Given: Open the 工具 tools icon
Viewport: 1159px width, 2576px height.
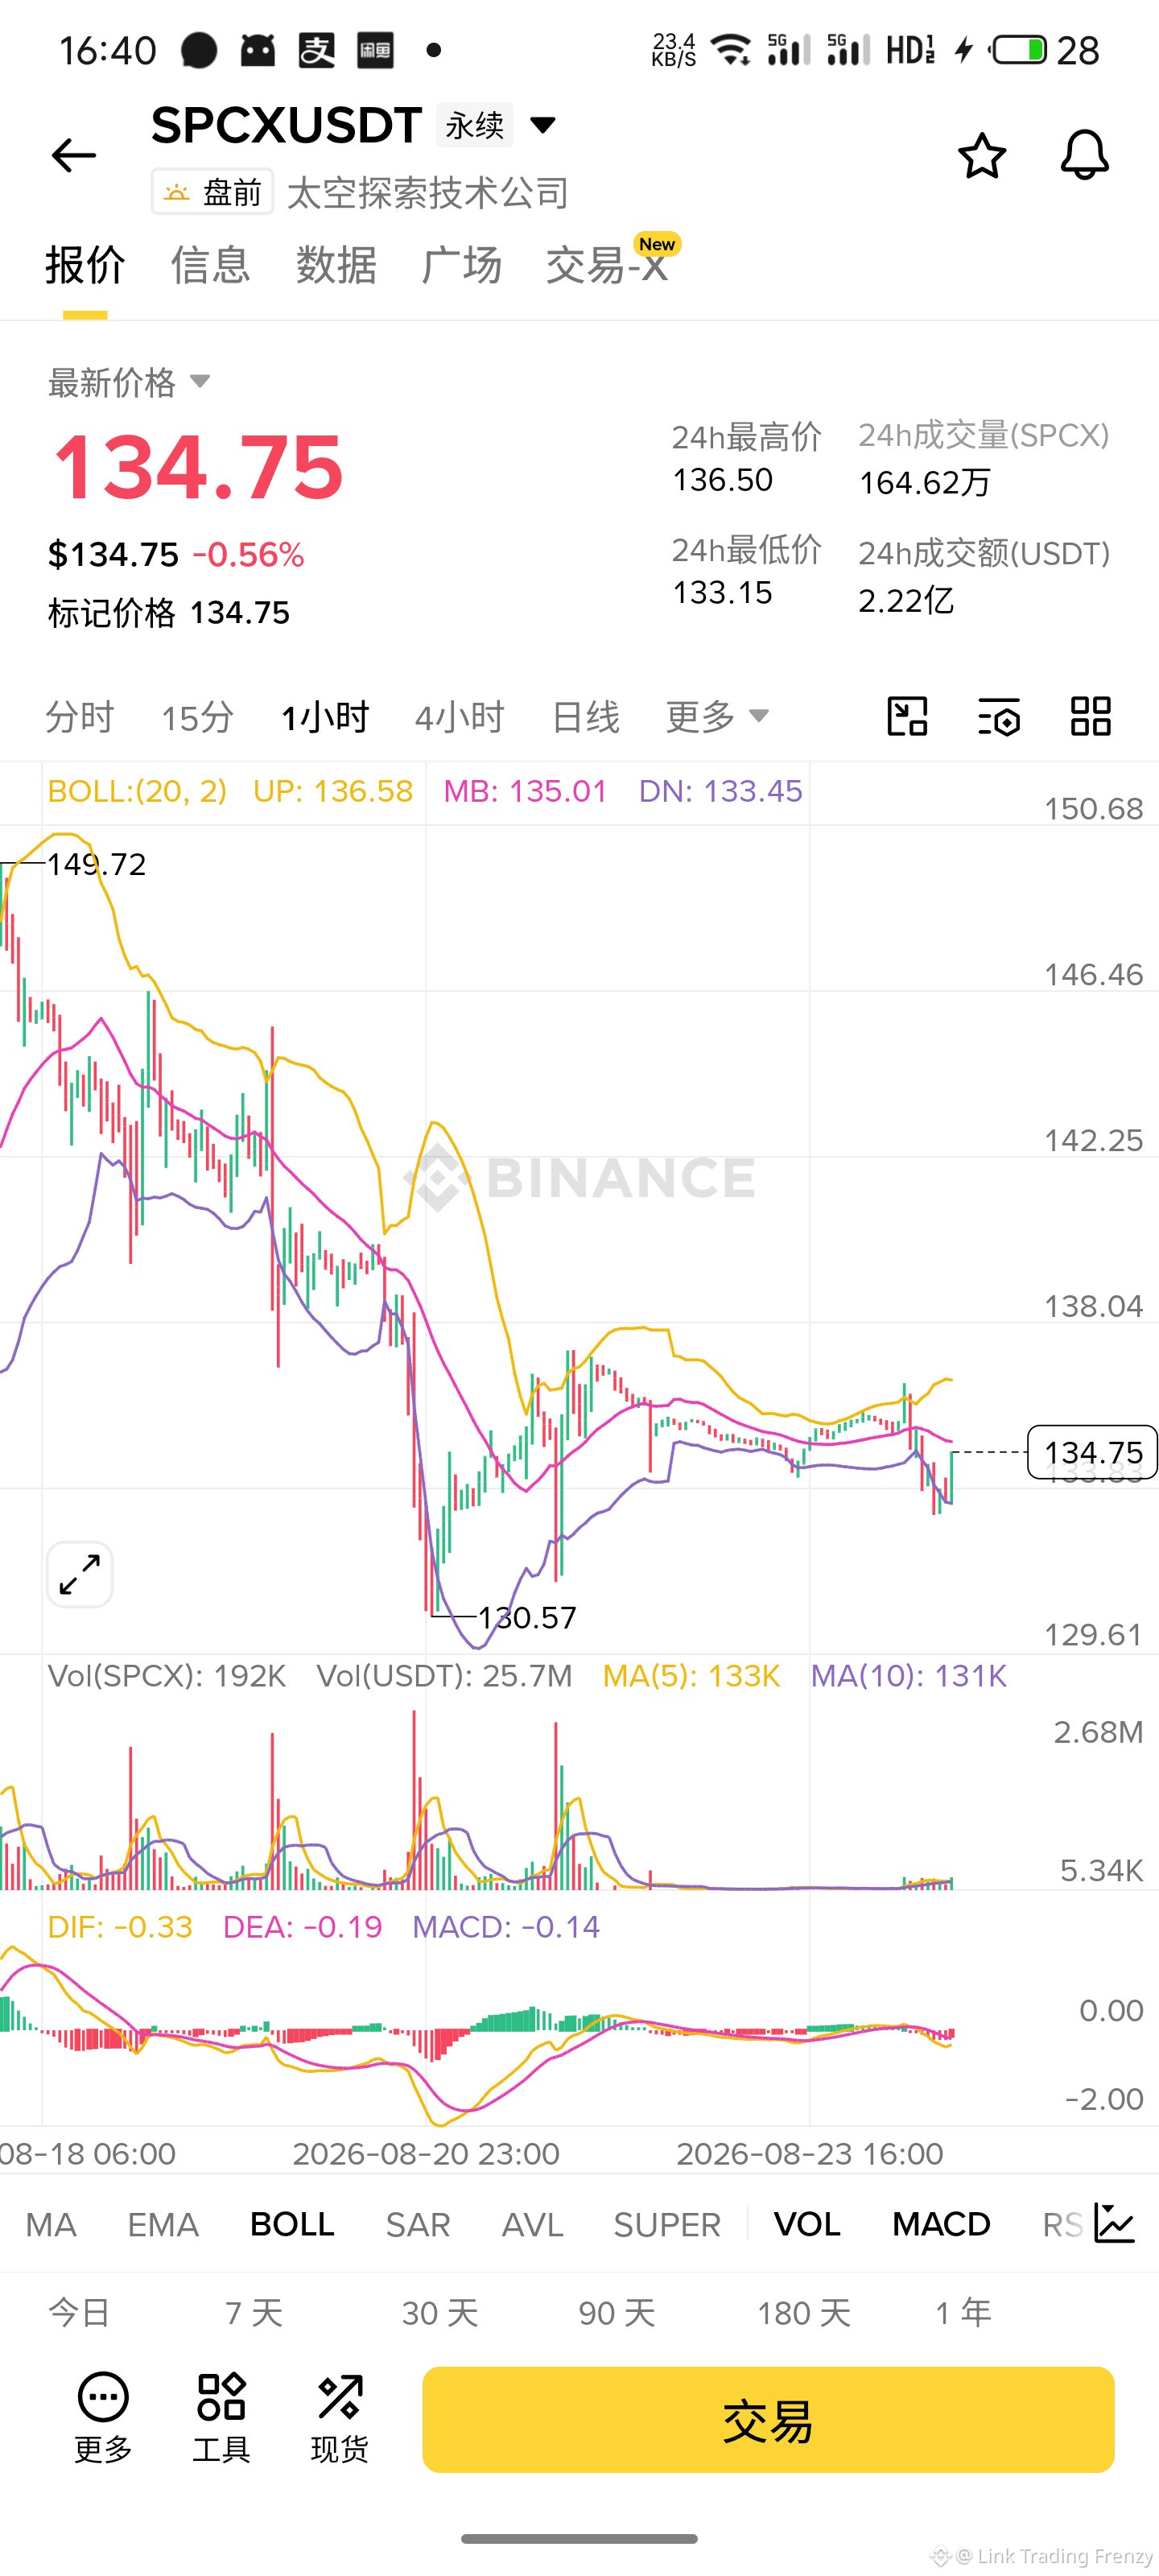Looking at the screenshot, I should (221, 2418).
